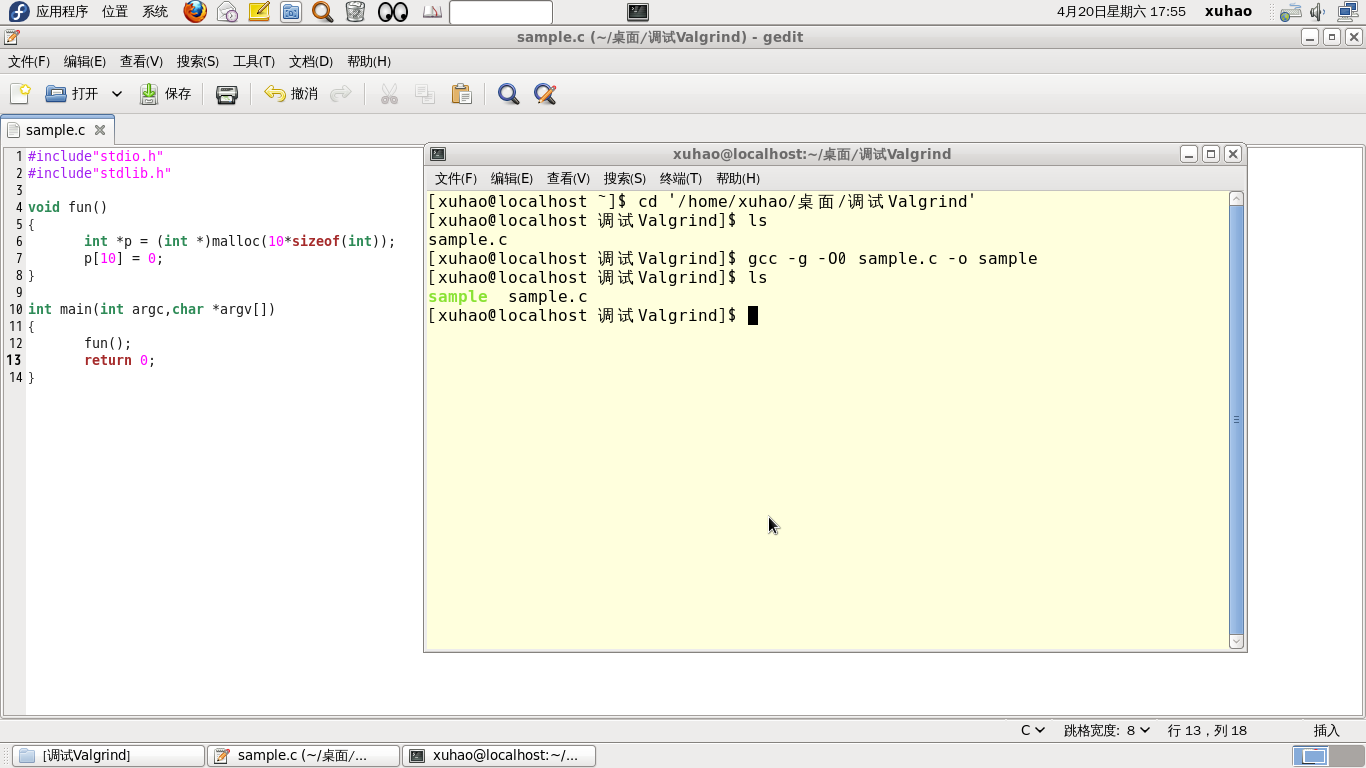Image resolution: width=1366 pixels, height=768 pixels.
Task: Open the volume control tray icon
Action: [x=1318, y=12]
